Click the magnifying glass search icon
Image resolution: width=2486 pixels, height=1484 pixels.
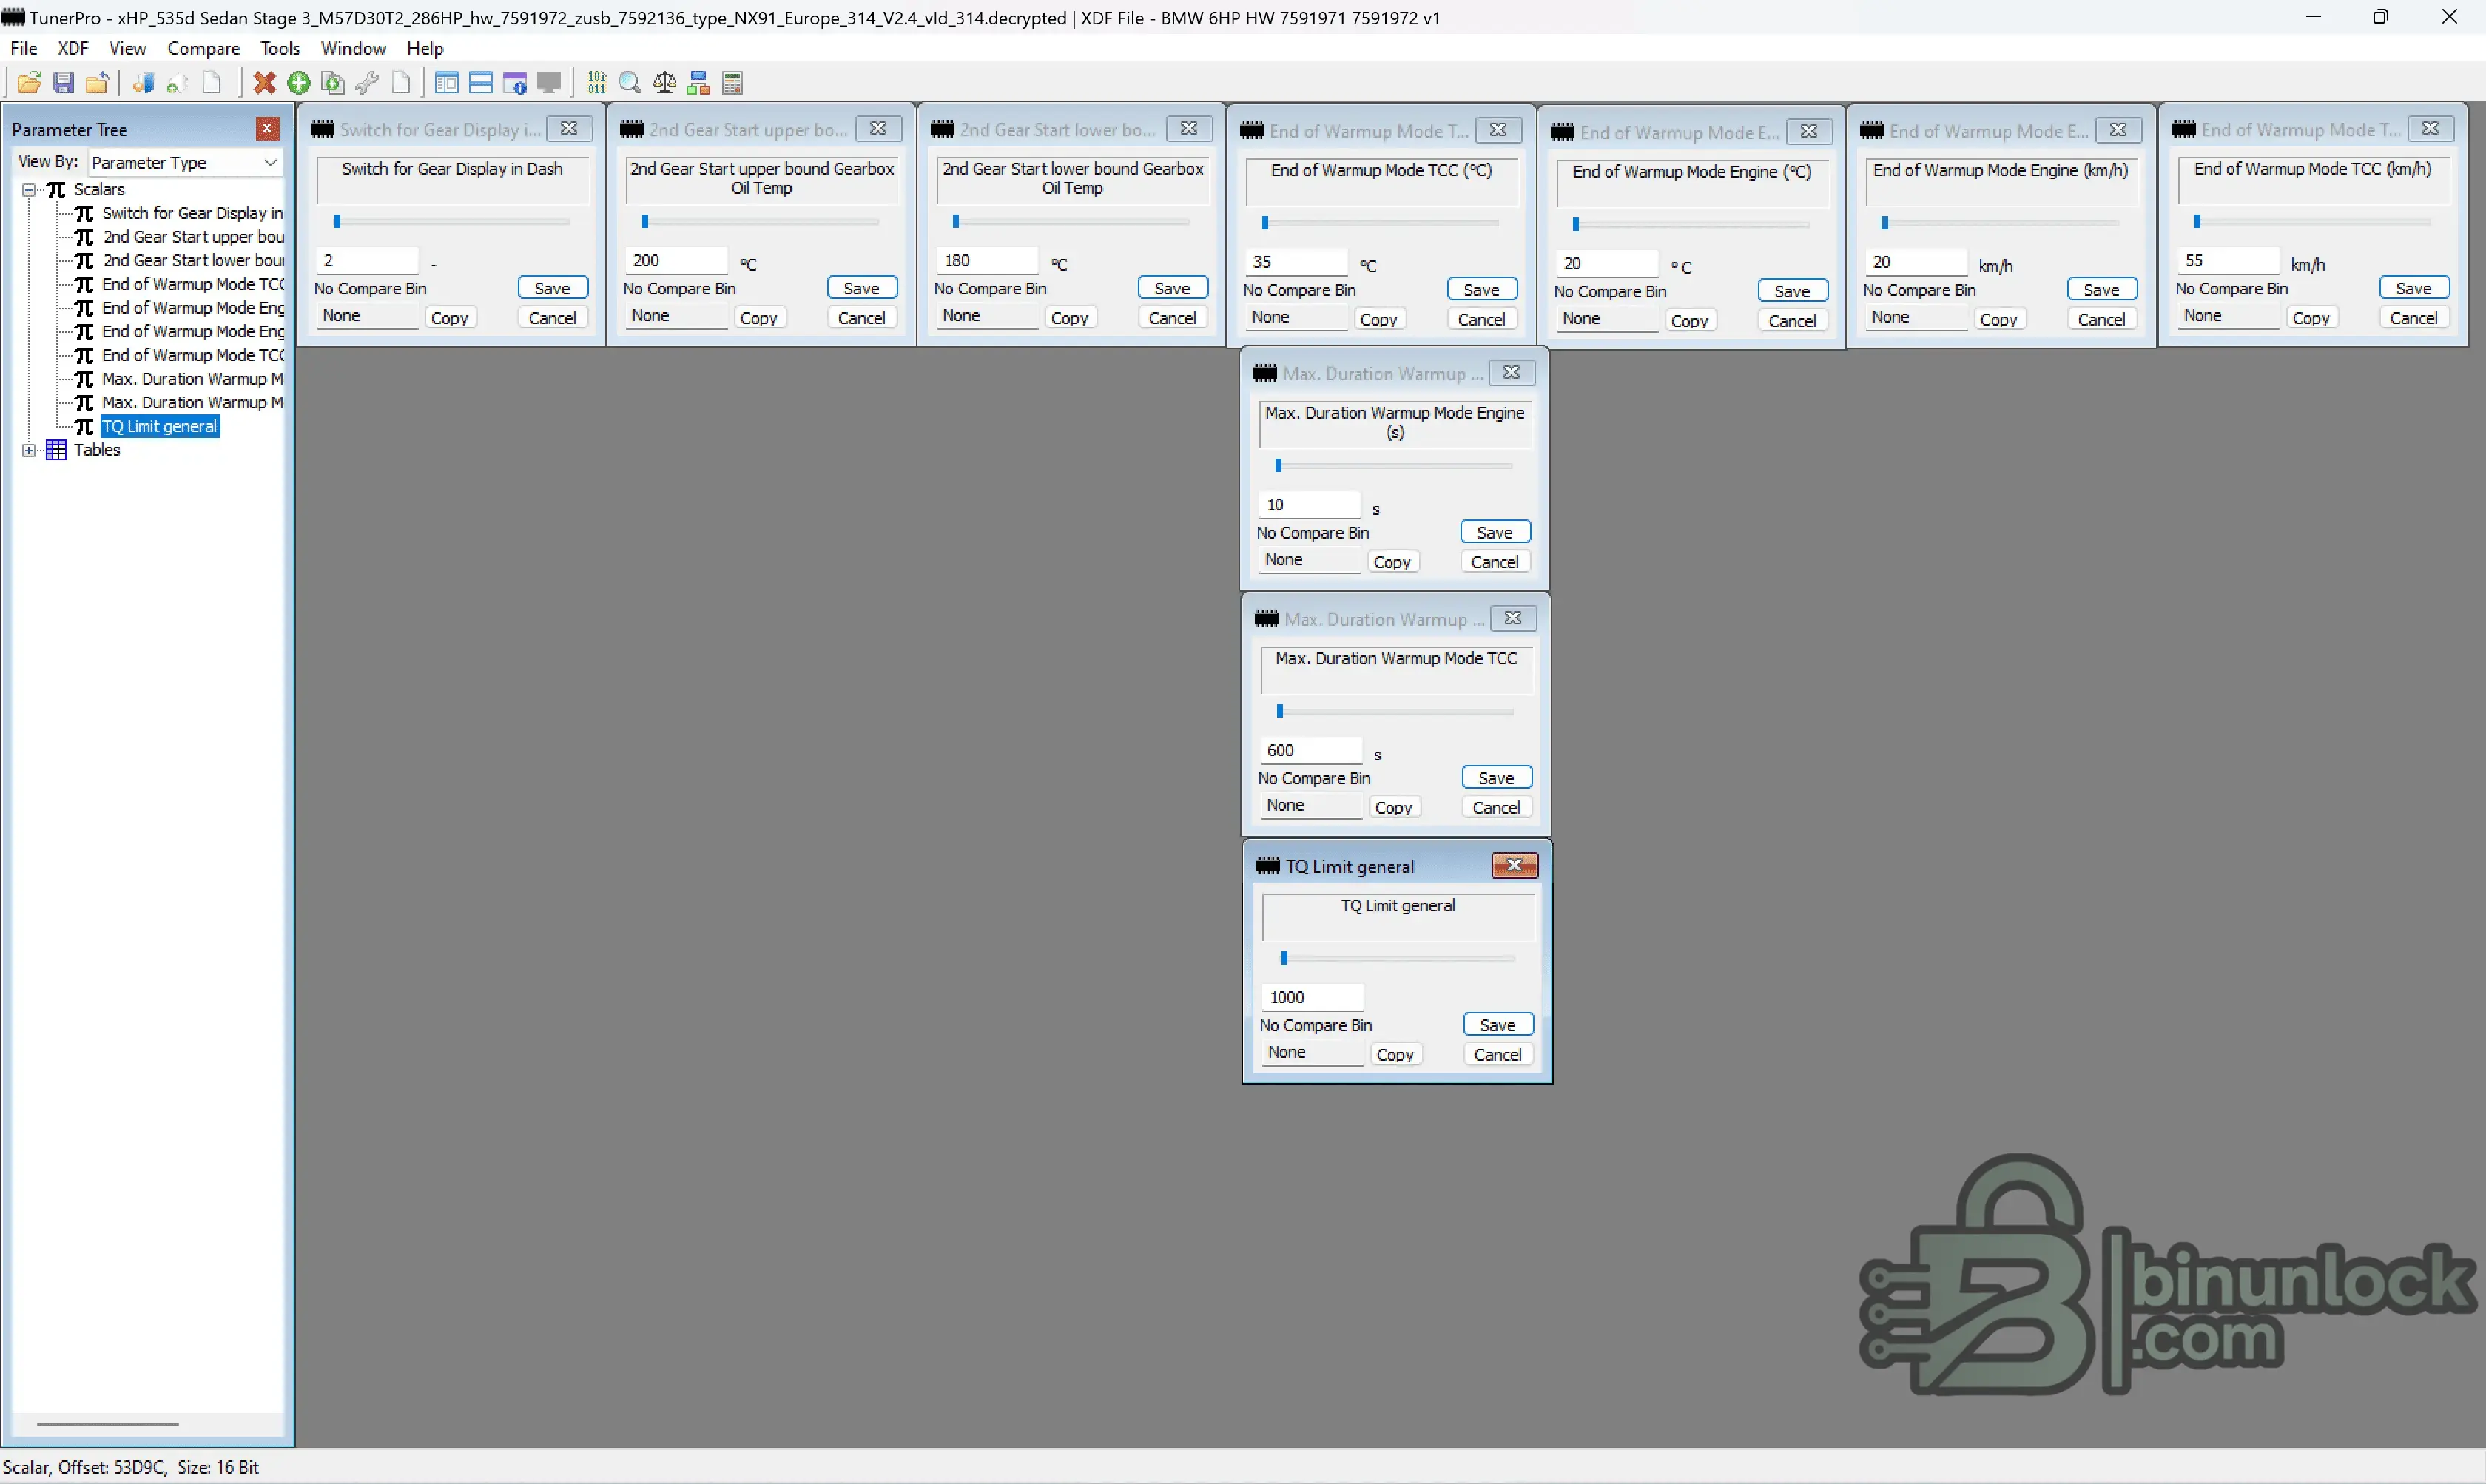630,83
